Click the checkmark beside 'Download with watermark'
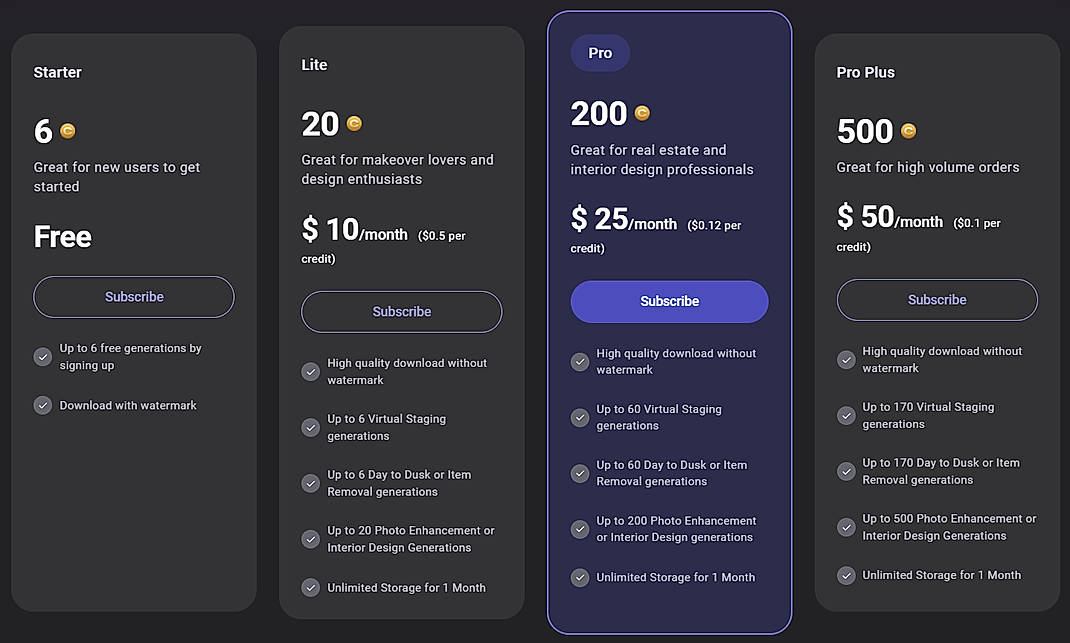The height and width of the screenshot is (643, 1070). click(x=42, y=405)
